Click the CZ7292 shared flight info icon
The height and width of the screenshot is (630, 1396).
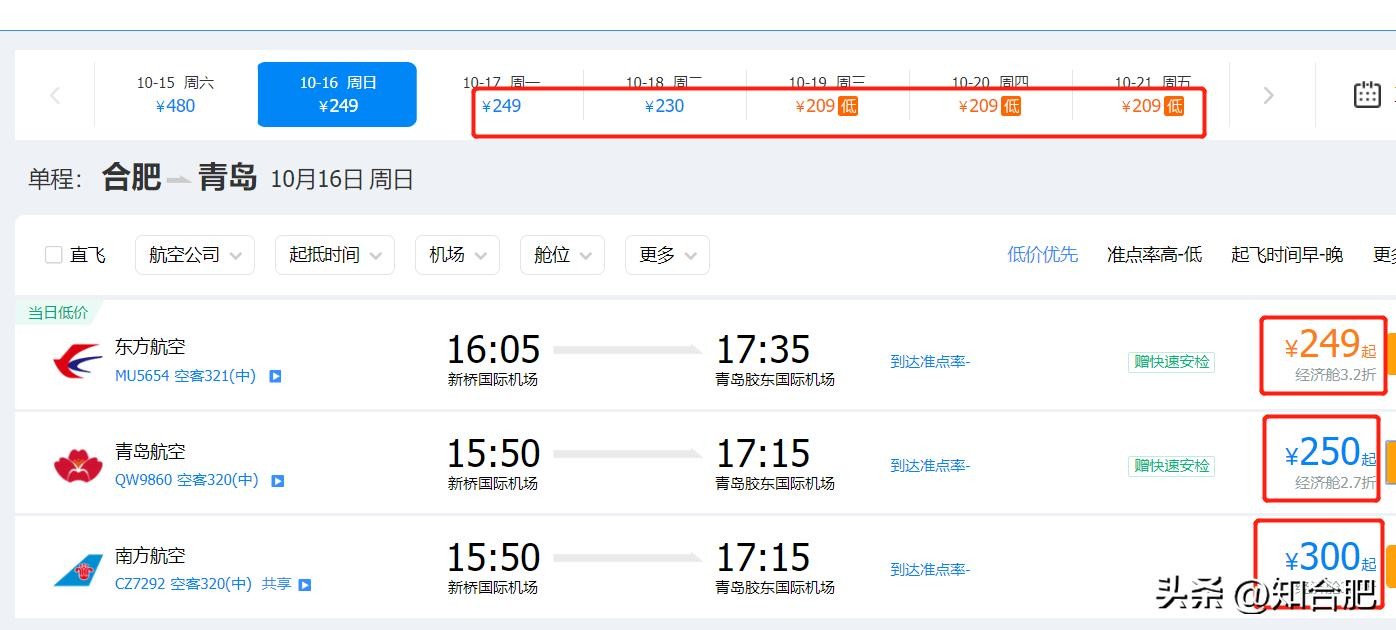click(305, 585)
